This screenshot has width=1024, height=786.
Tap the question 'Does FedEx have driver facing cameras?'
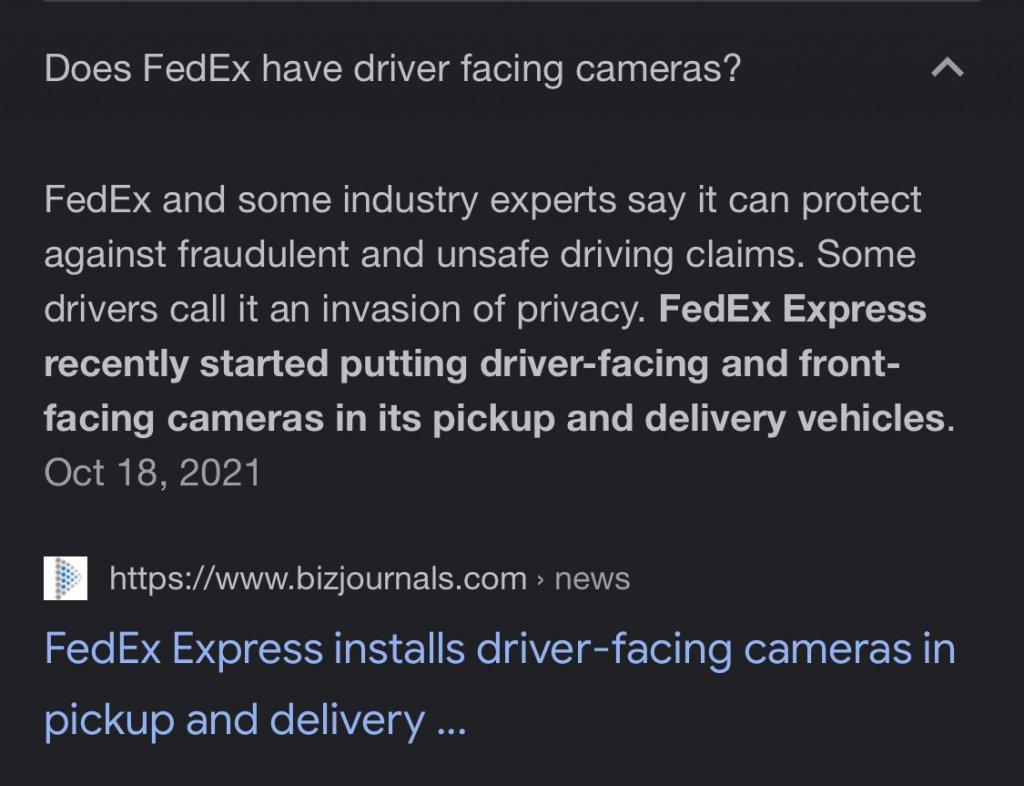(x=392, y=69)
